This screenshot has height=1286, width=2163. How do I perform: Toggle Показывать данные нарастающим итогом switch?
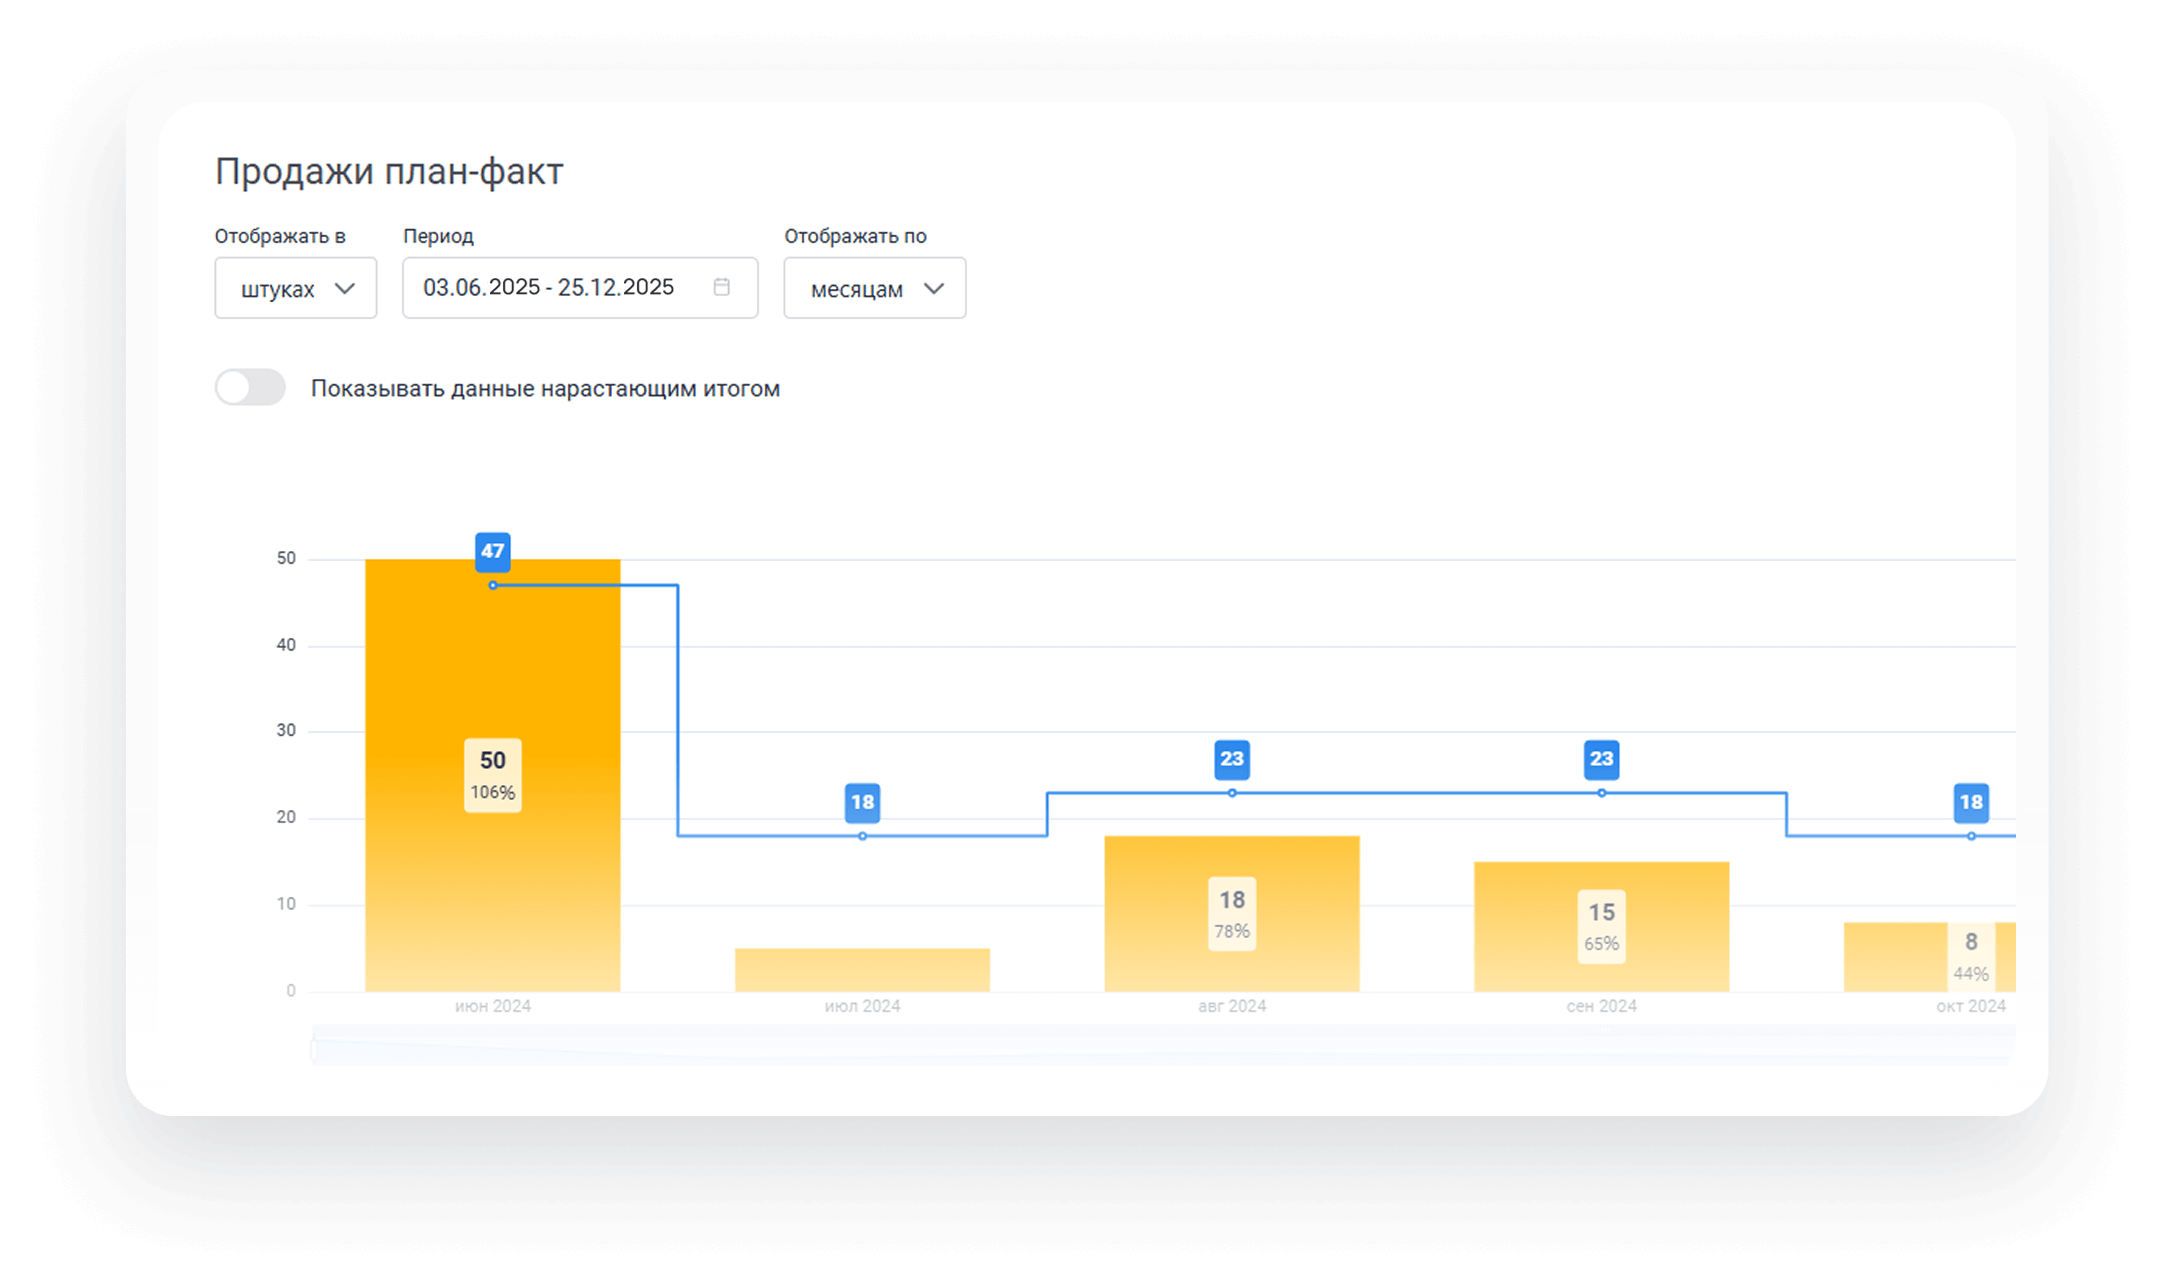click(250, 388)
